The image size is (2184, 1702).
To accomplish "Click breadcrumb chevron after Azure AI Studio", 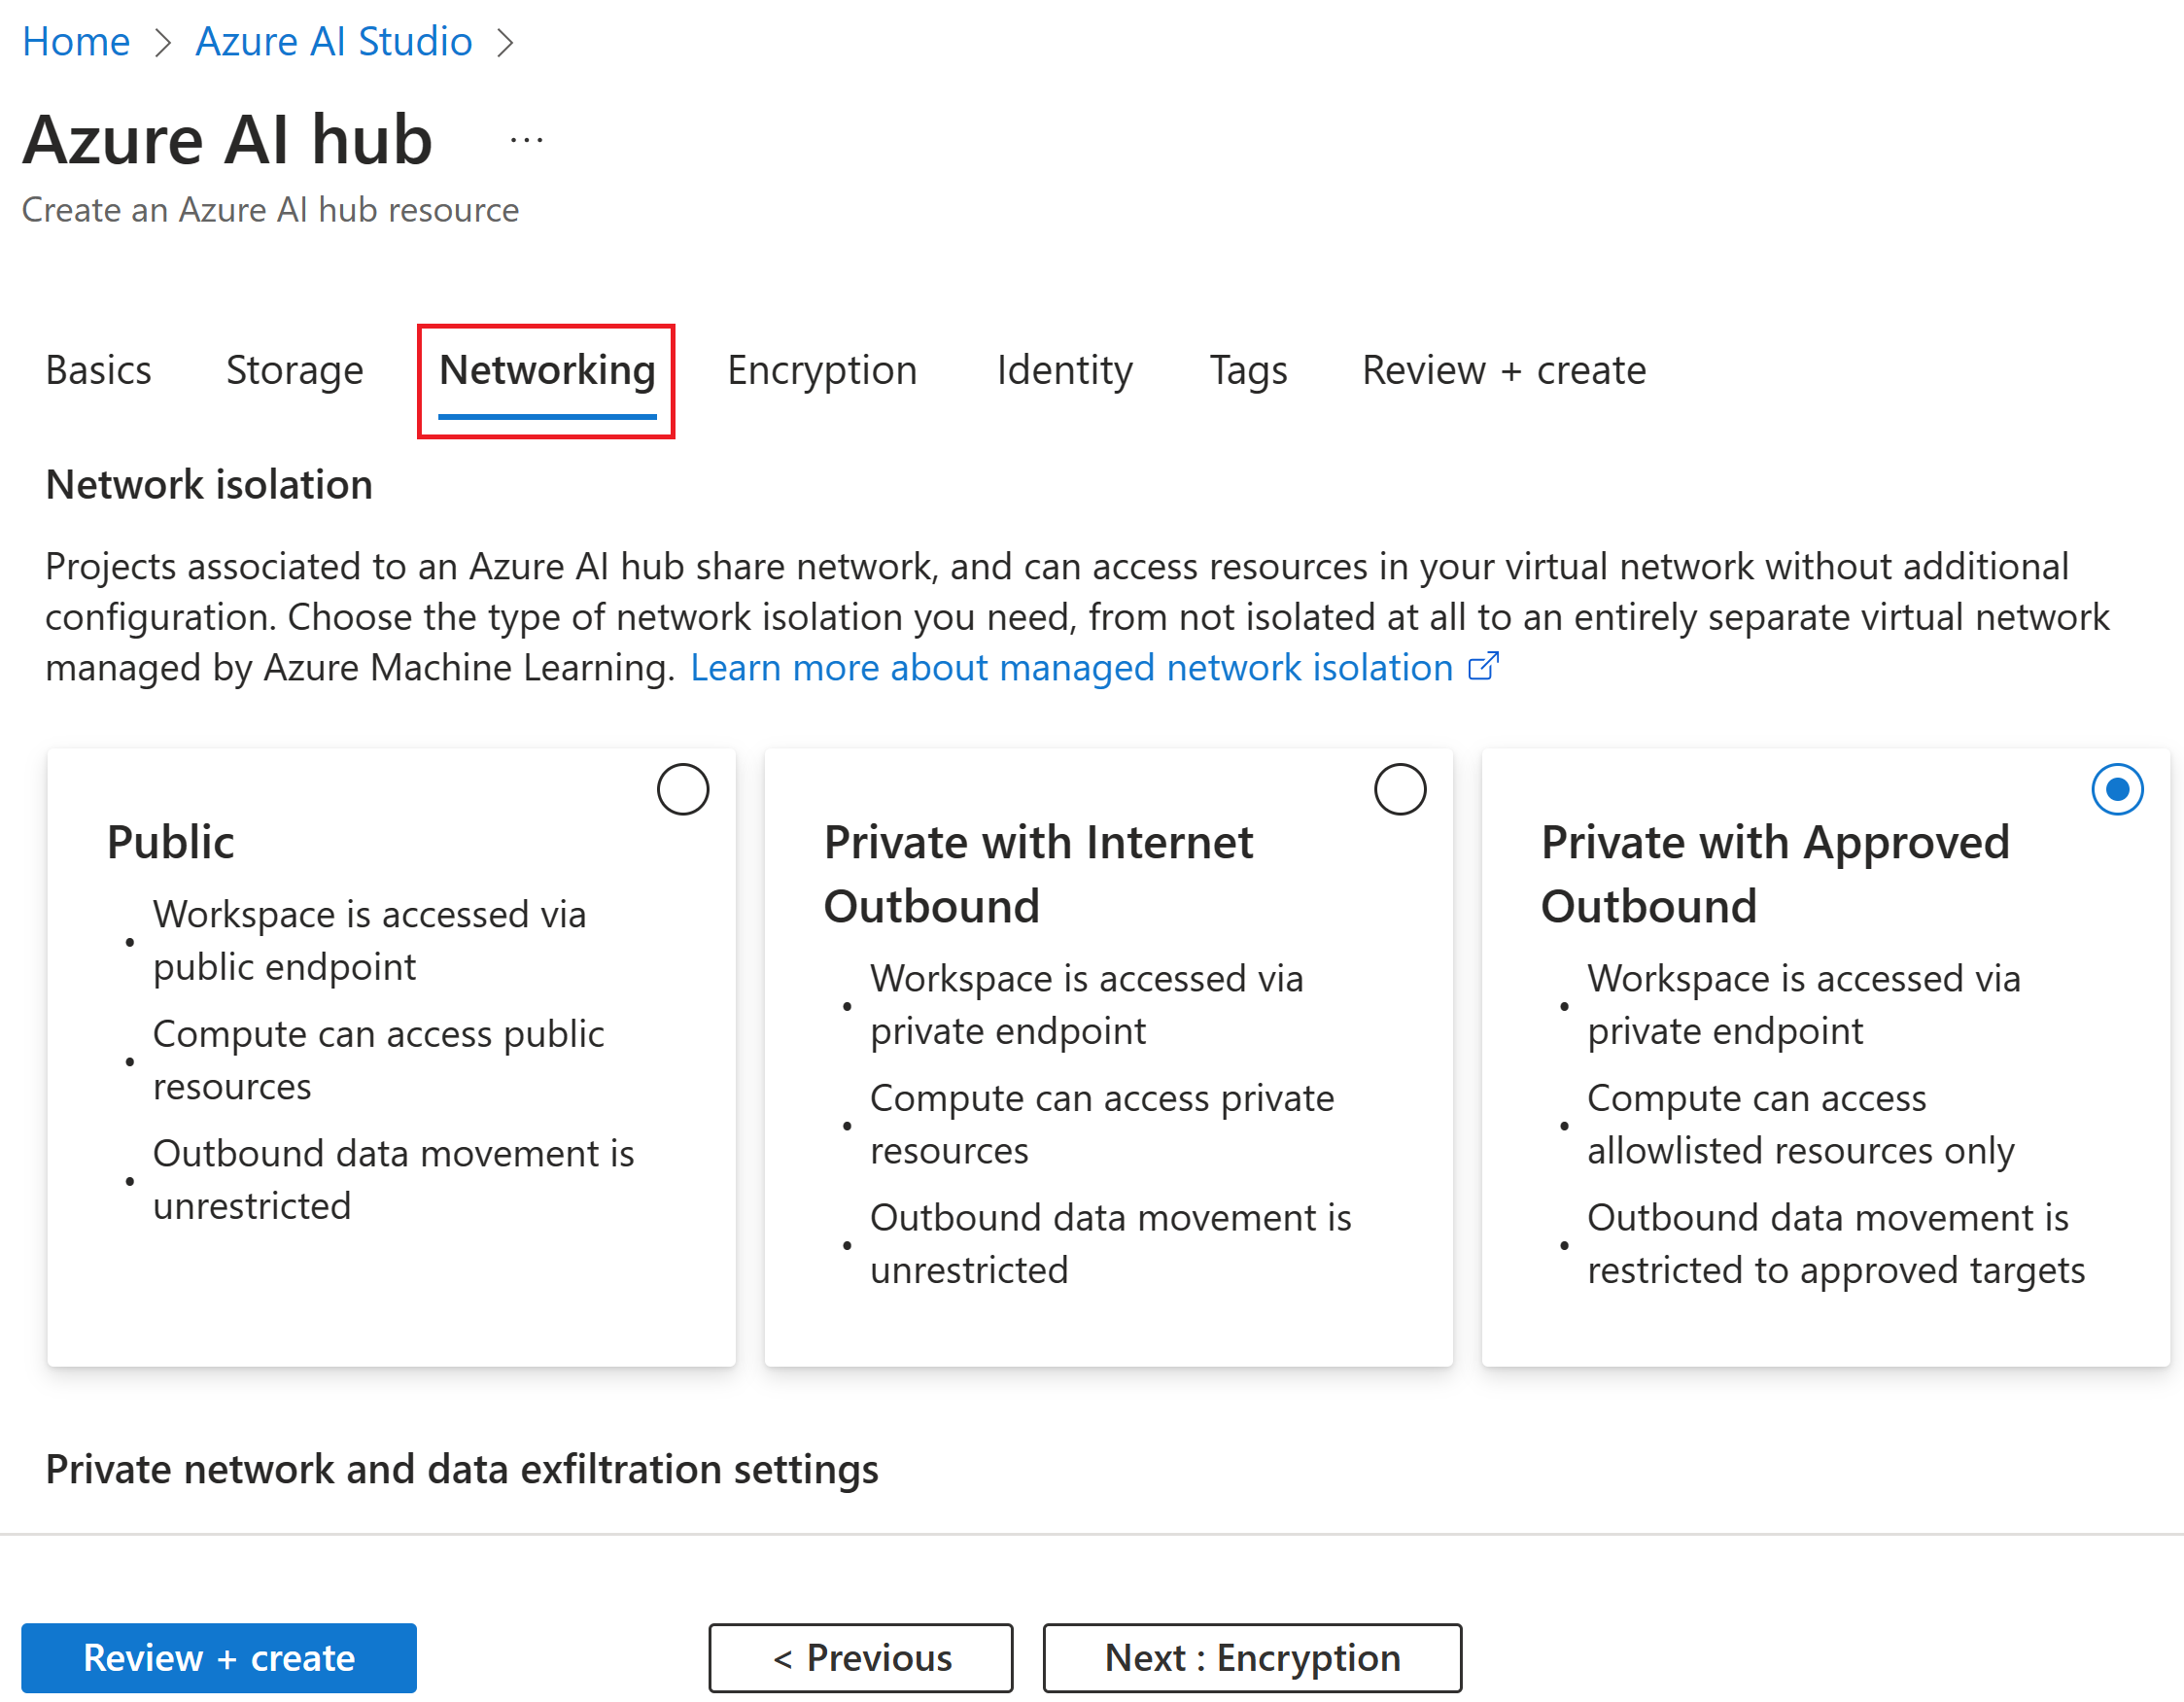I will click(x=506, y=43).
